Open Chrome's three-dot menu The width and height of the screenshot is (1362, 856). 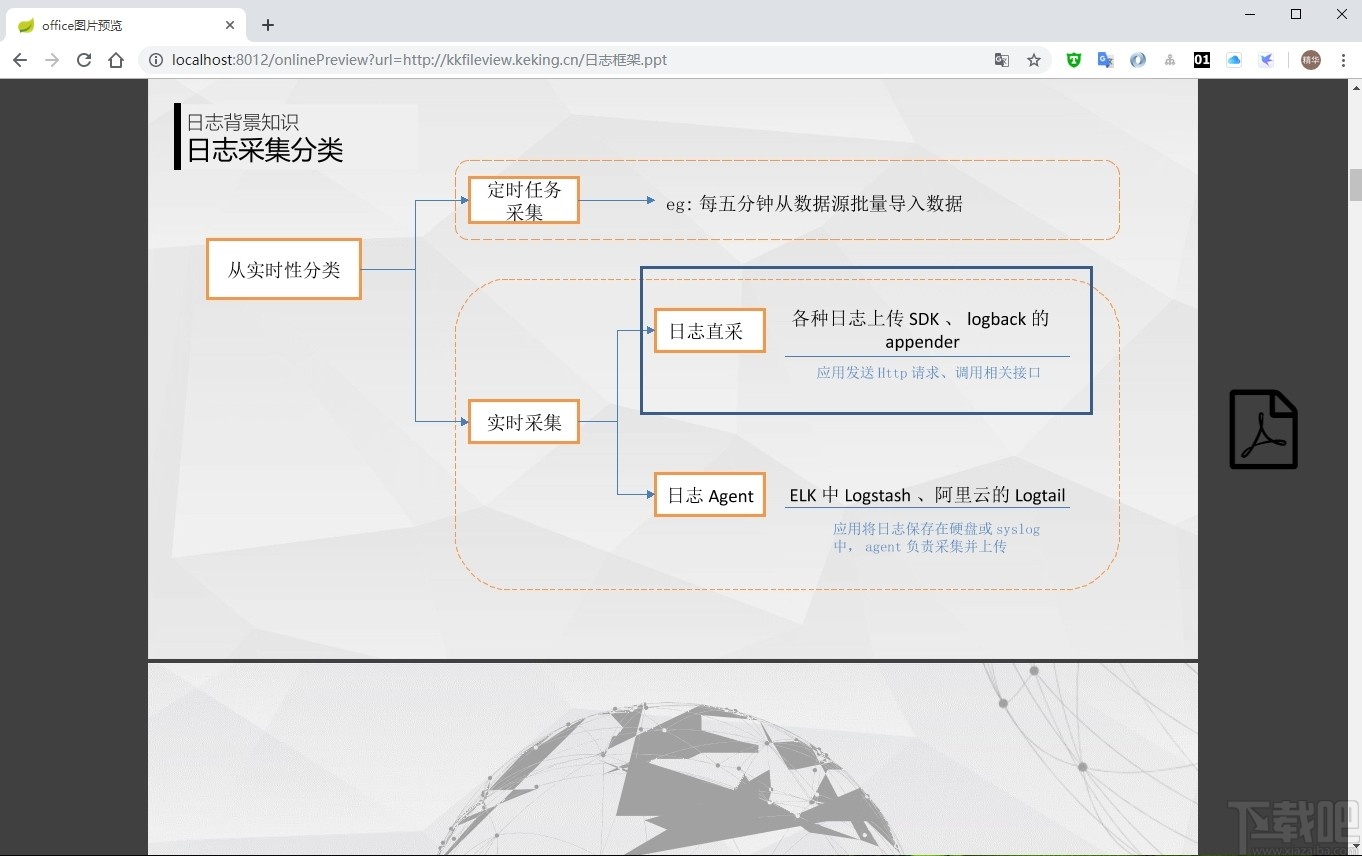1343,60
